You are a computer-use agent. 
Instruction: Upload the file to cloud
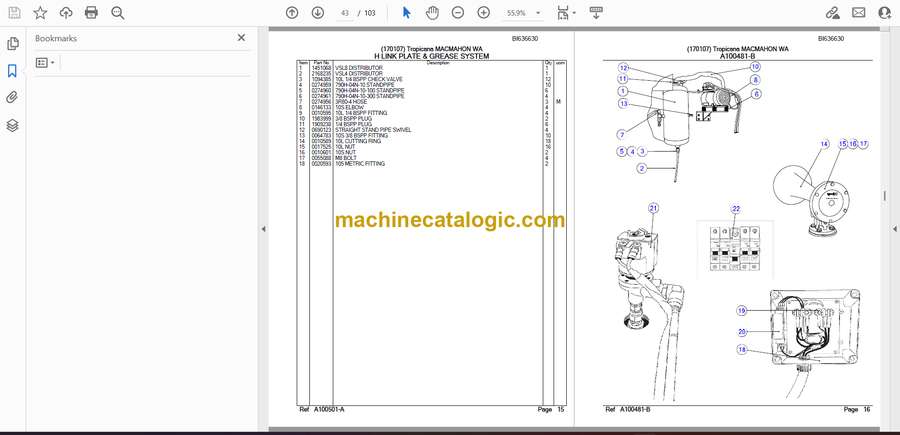click(66, 13)
